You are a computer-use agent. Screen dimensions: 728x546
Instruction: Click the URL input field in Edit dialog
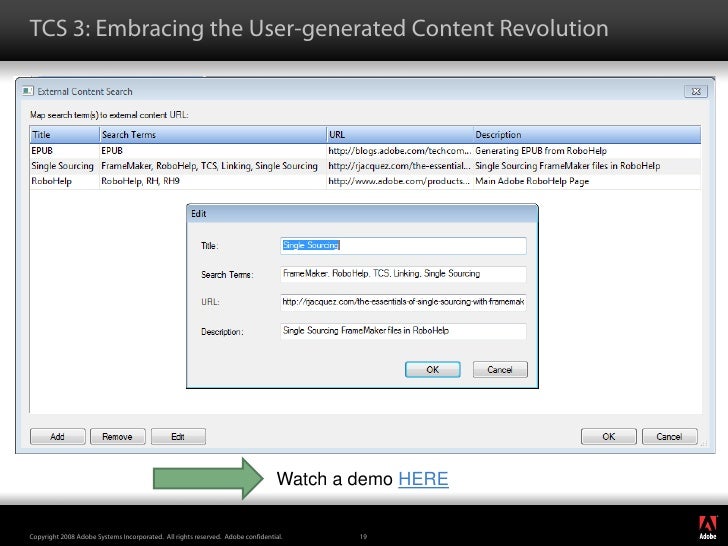[x=403, y=302]
